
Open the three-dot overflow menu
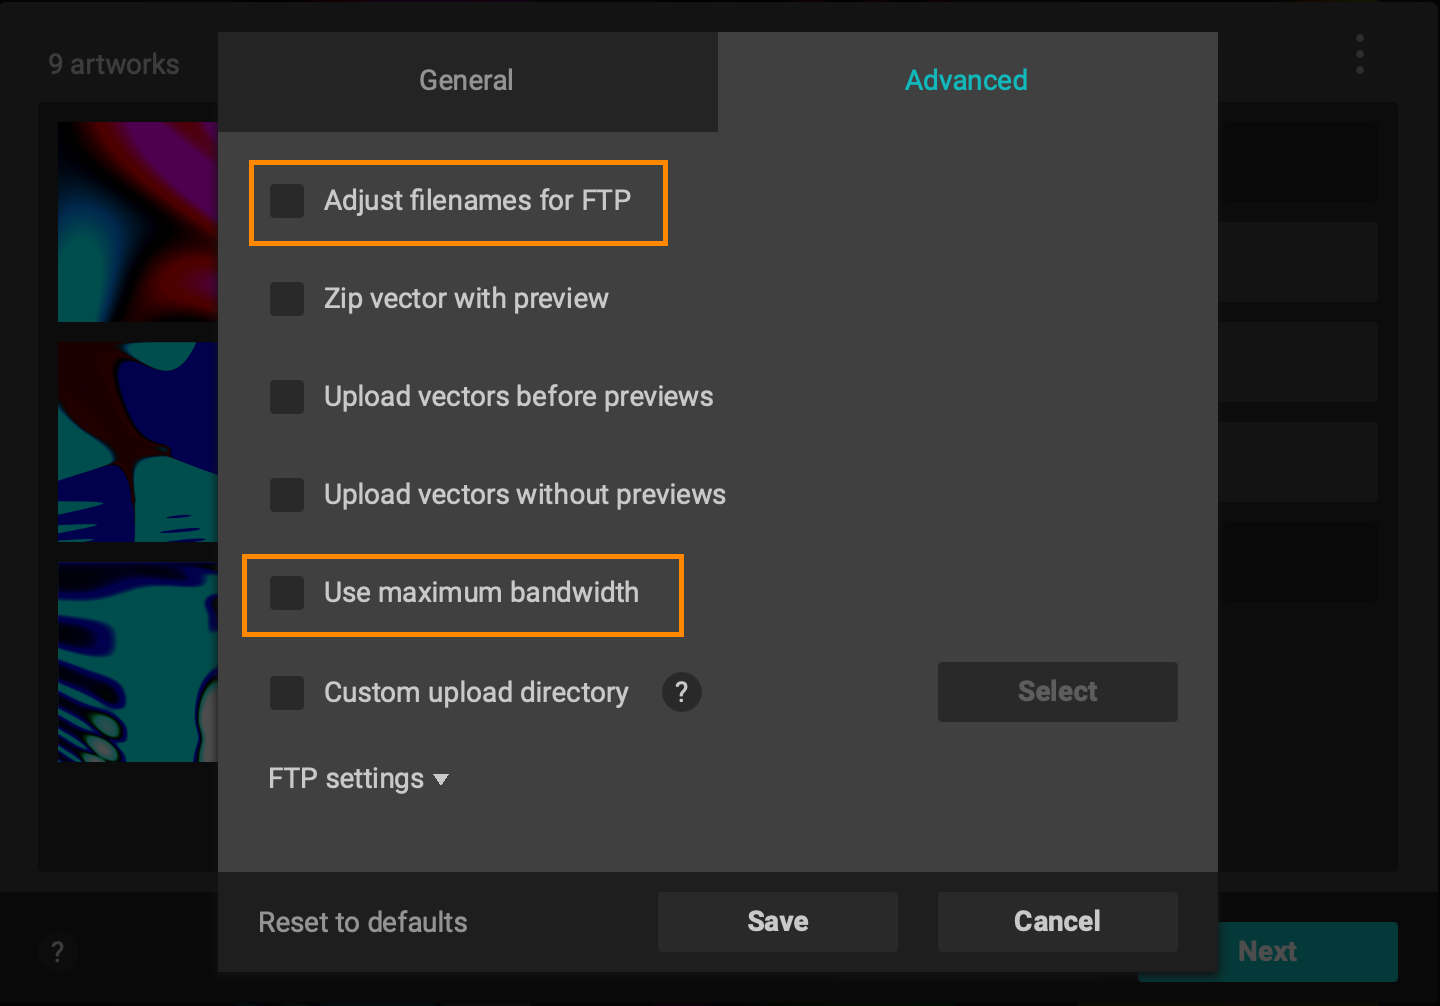1359,55
